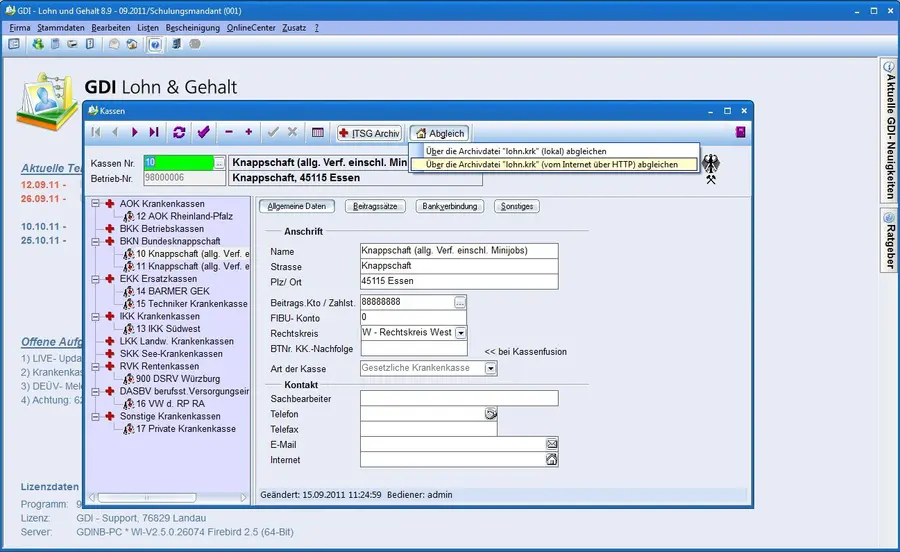This screenshot has width=900, height=552.
Task: Click the house icon beside Internet field
Action: [551, 460]
